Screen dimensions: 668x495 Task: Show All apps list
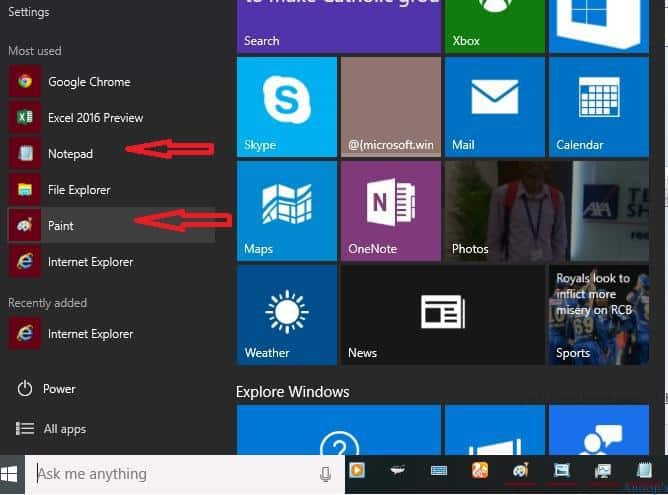click(x=51, y=429)
